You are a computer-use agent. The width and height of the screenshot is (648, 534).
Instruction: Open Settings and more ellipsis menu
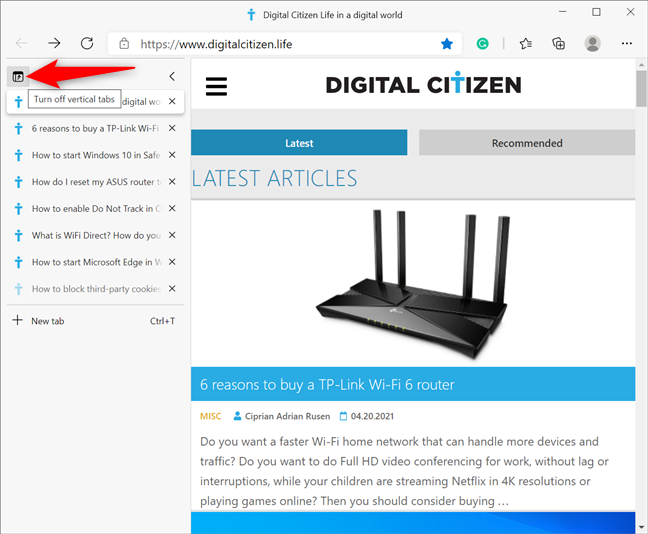coord(627,43)
